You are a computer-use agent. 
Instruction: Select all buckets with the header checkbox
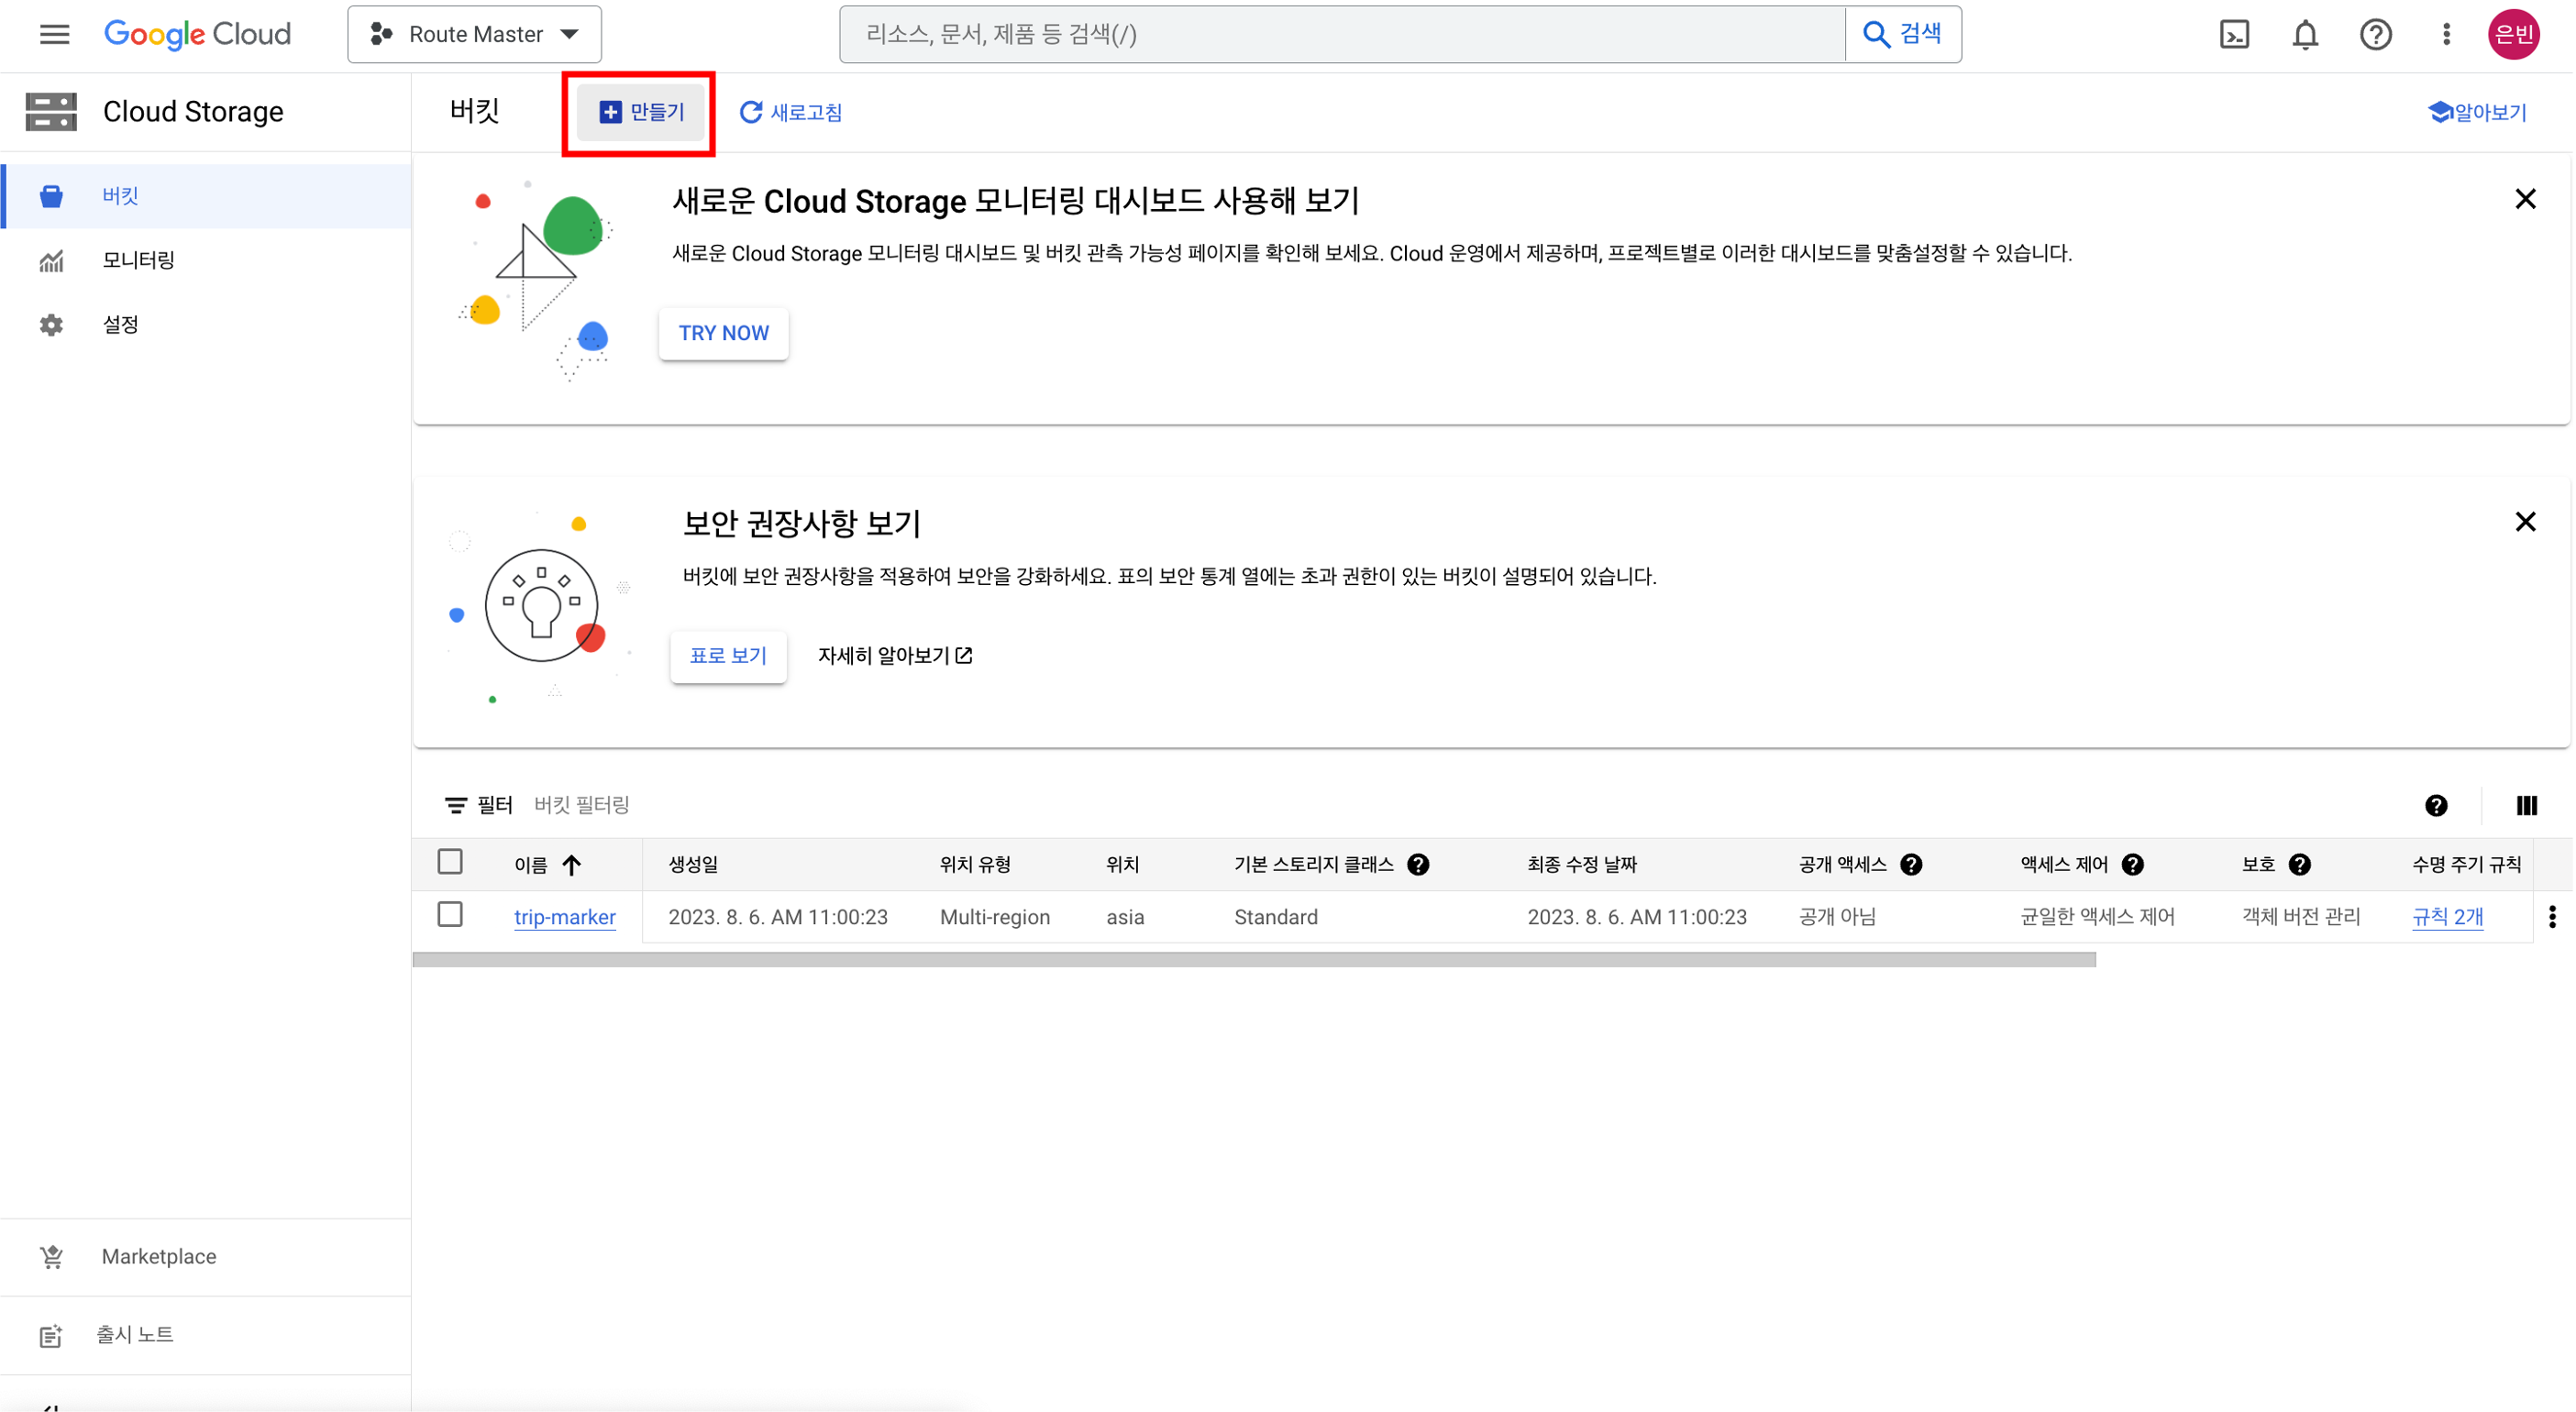[450, 861]
